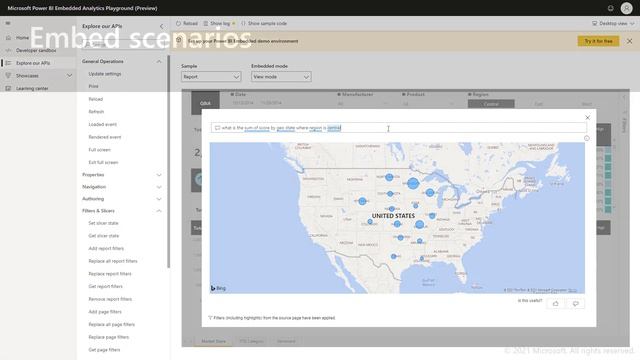Choose Replace page filters item
The height and width of the screenshot is (360, 640).
tap(109, 337)
